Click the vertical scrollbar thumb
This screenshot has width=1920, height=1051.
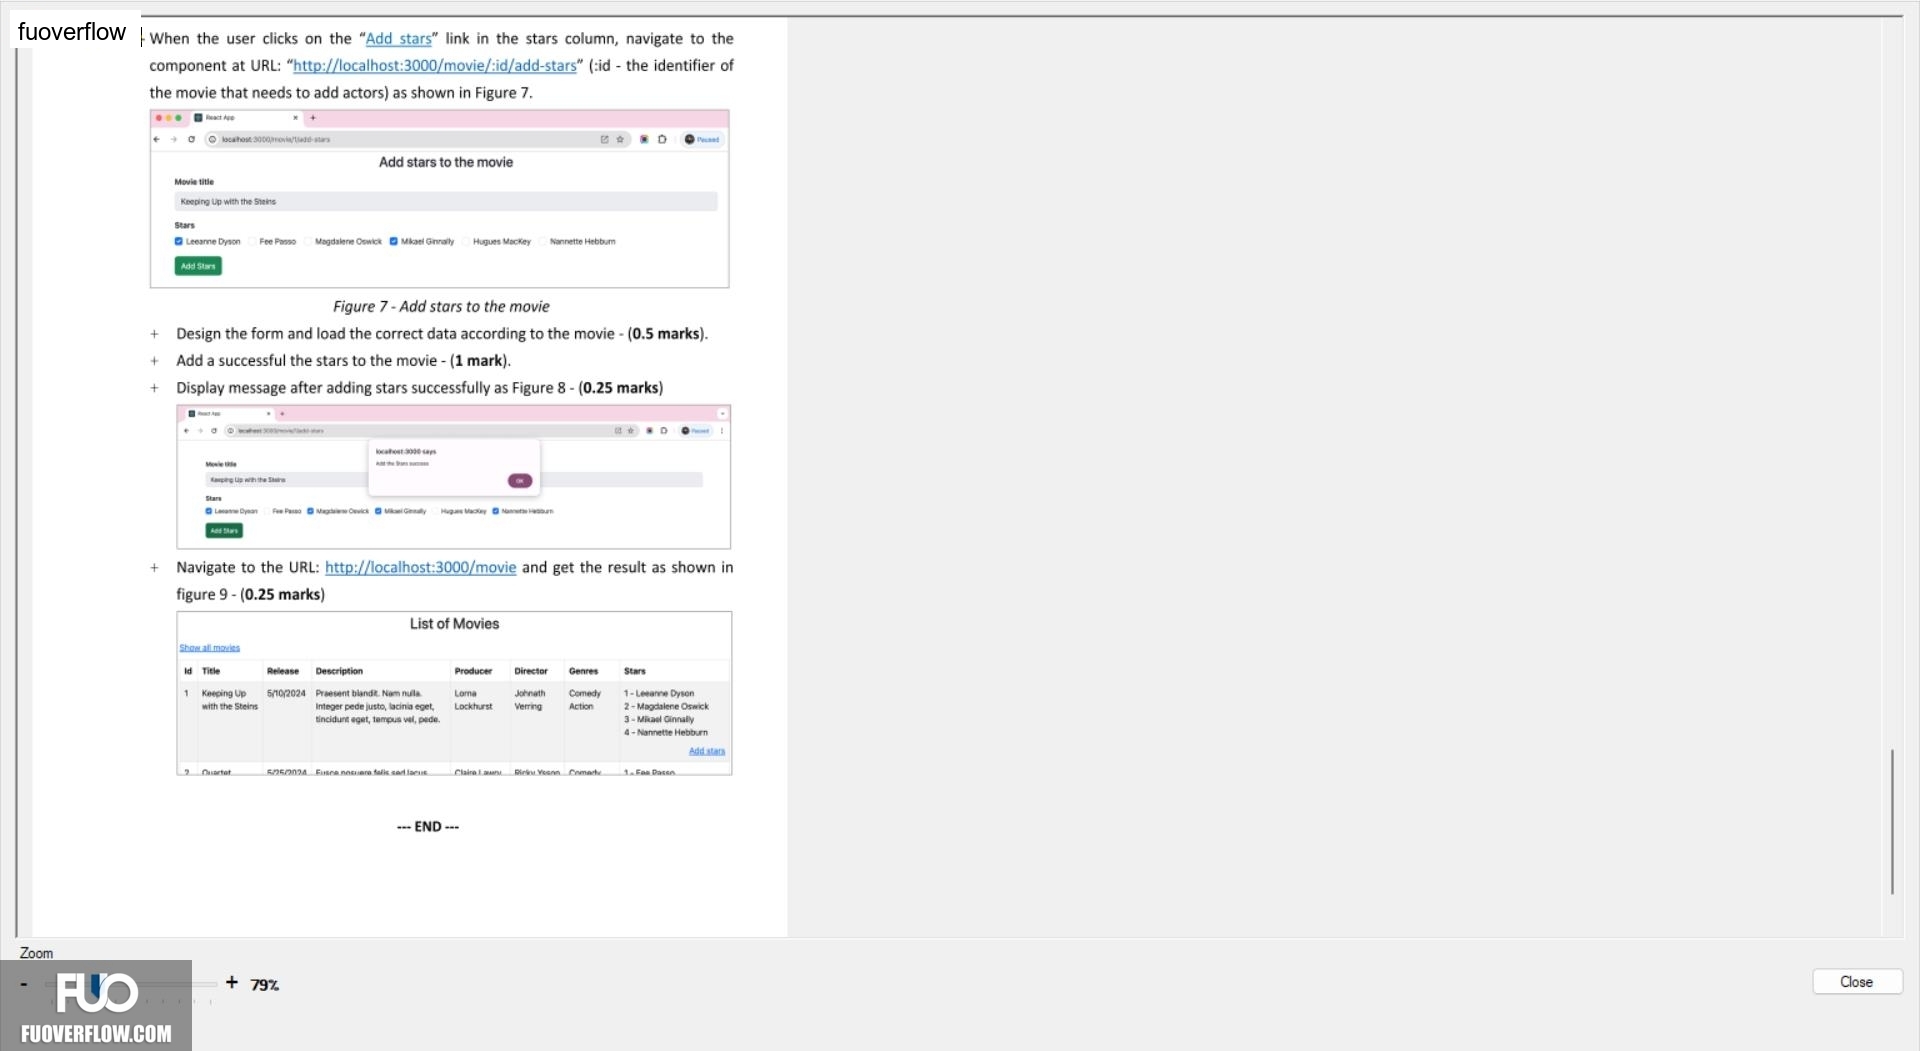click(1892, 821)
